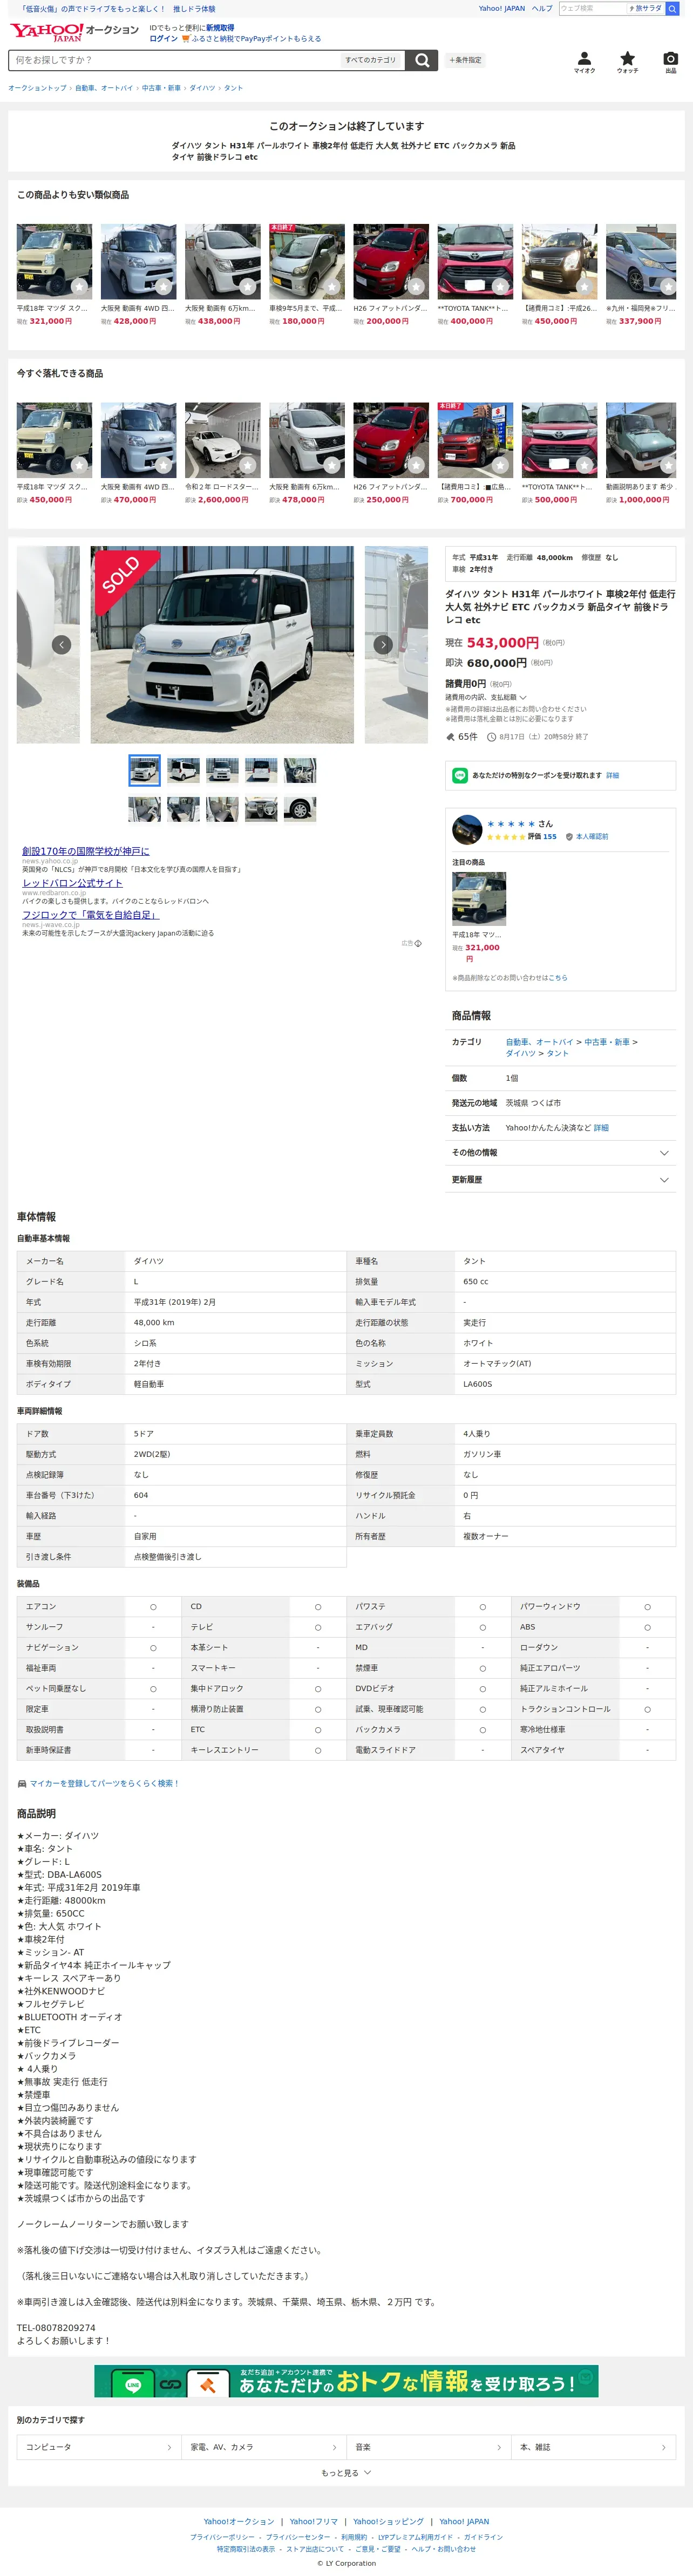Click the LINE coupon icon

[x=460, y=775]
